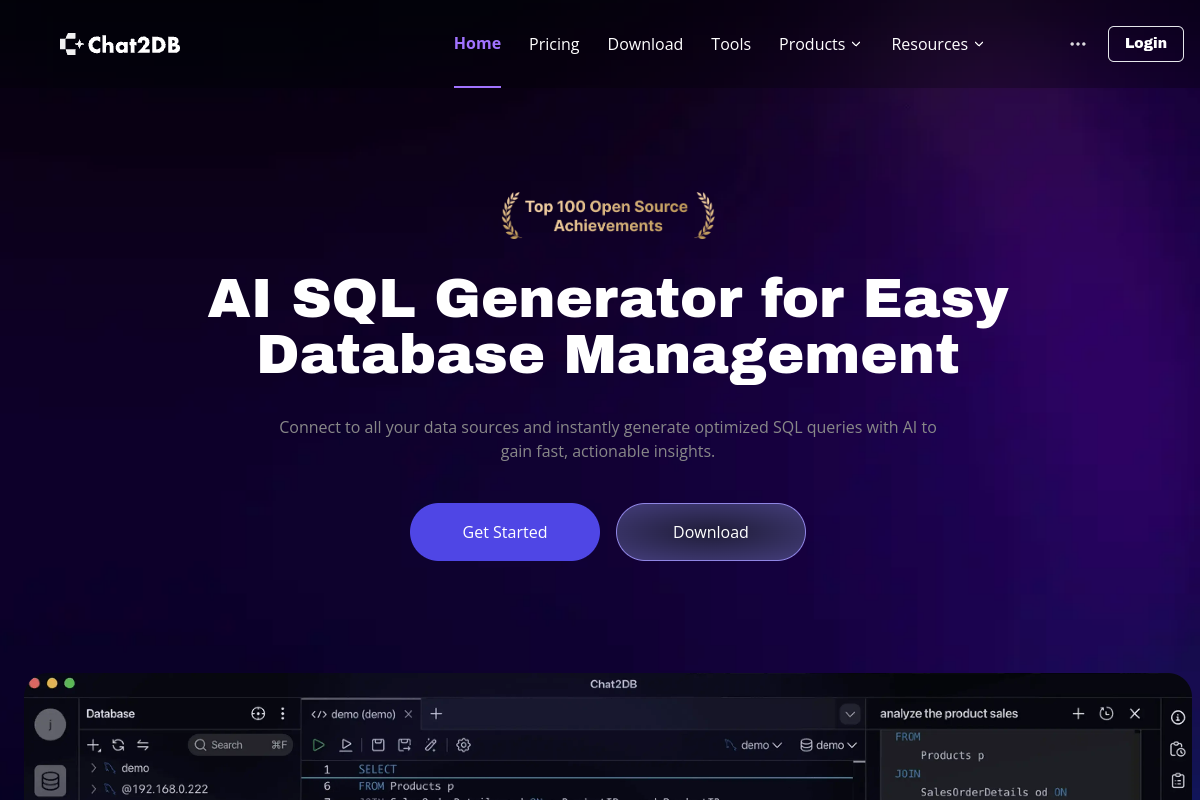Open the Database panel vertical dots menu
The height and width of the screenshot is (800, 1200).
(283, 714)
